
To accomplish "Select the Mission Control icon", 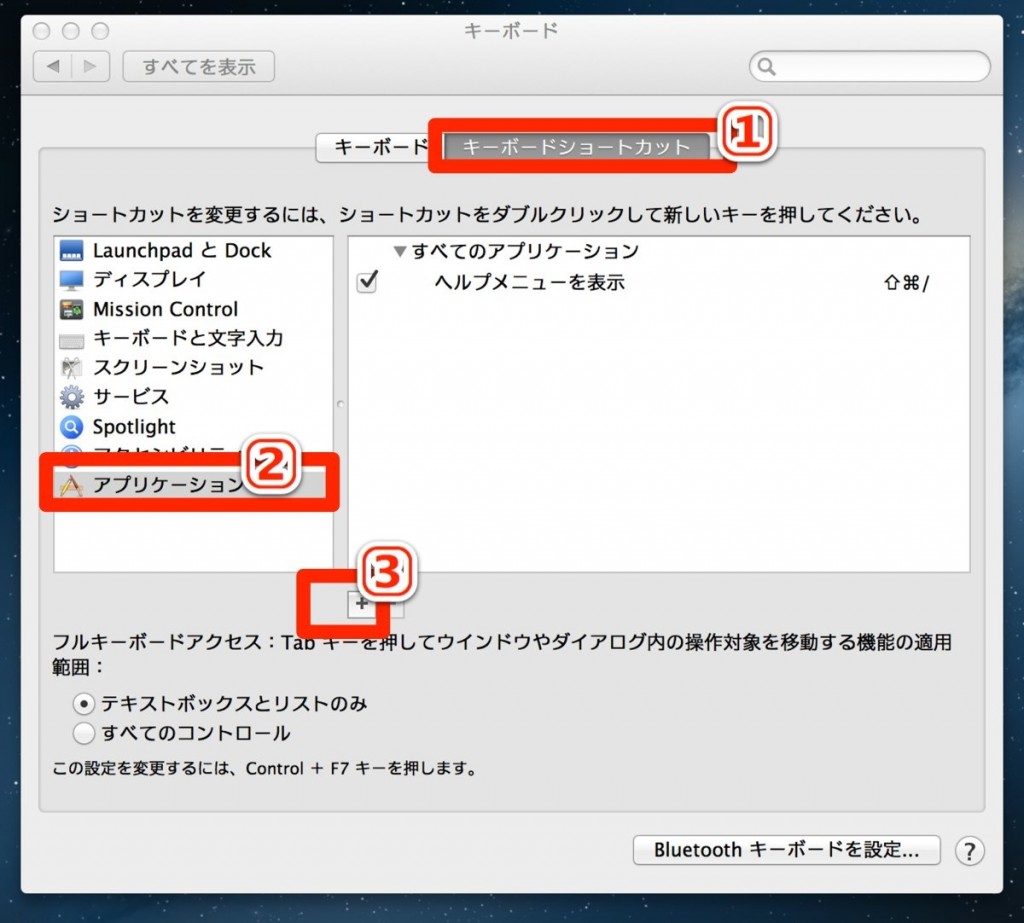I will tap(72, 310).
